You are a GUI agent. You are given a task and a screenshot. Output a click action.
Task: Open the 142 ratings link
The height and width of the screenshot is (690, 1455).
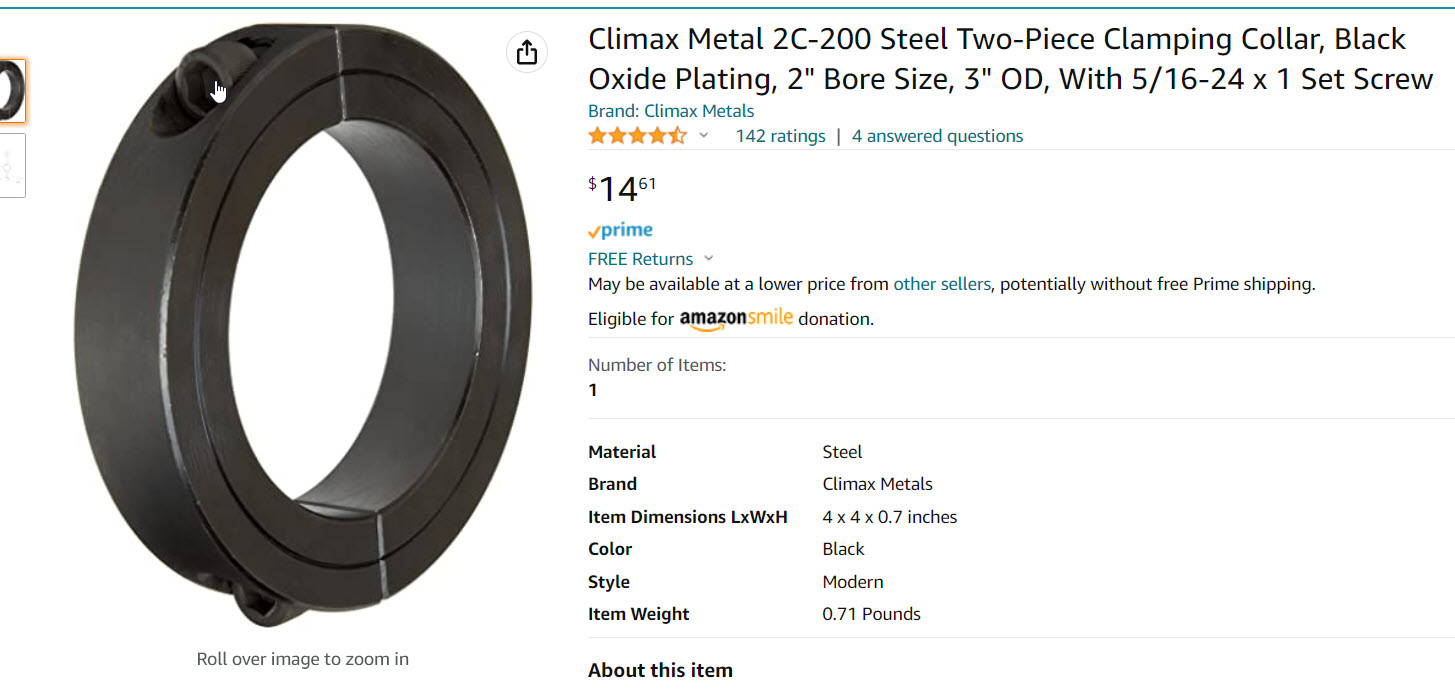pos(780,136)
